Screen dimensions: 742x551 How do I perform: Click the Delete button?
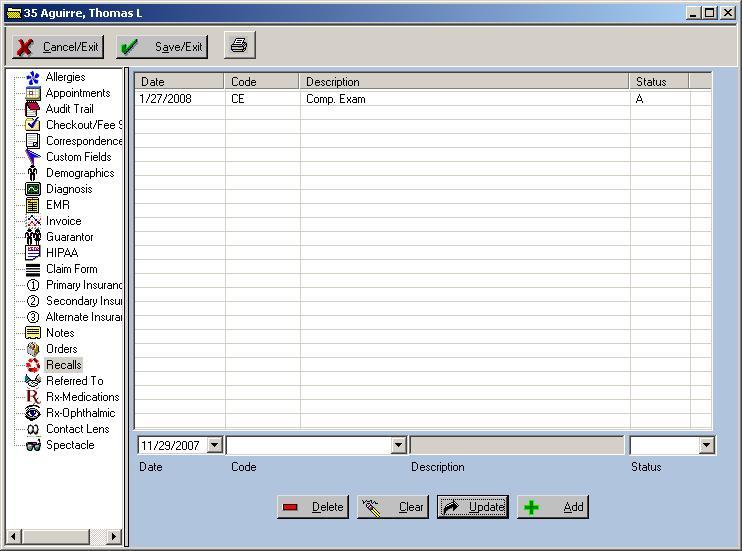[x=313, y=507]
